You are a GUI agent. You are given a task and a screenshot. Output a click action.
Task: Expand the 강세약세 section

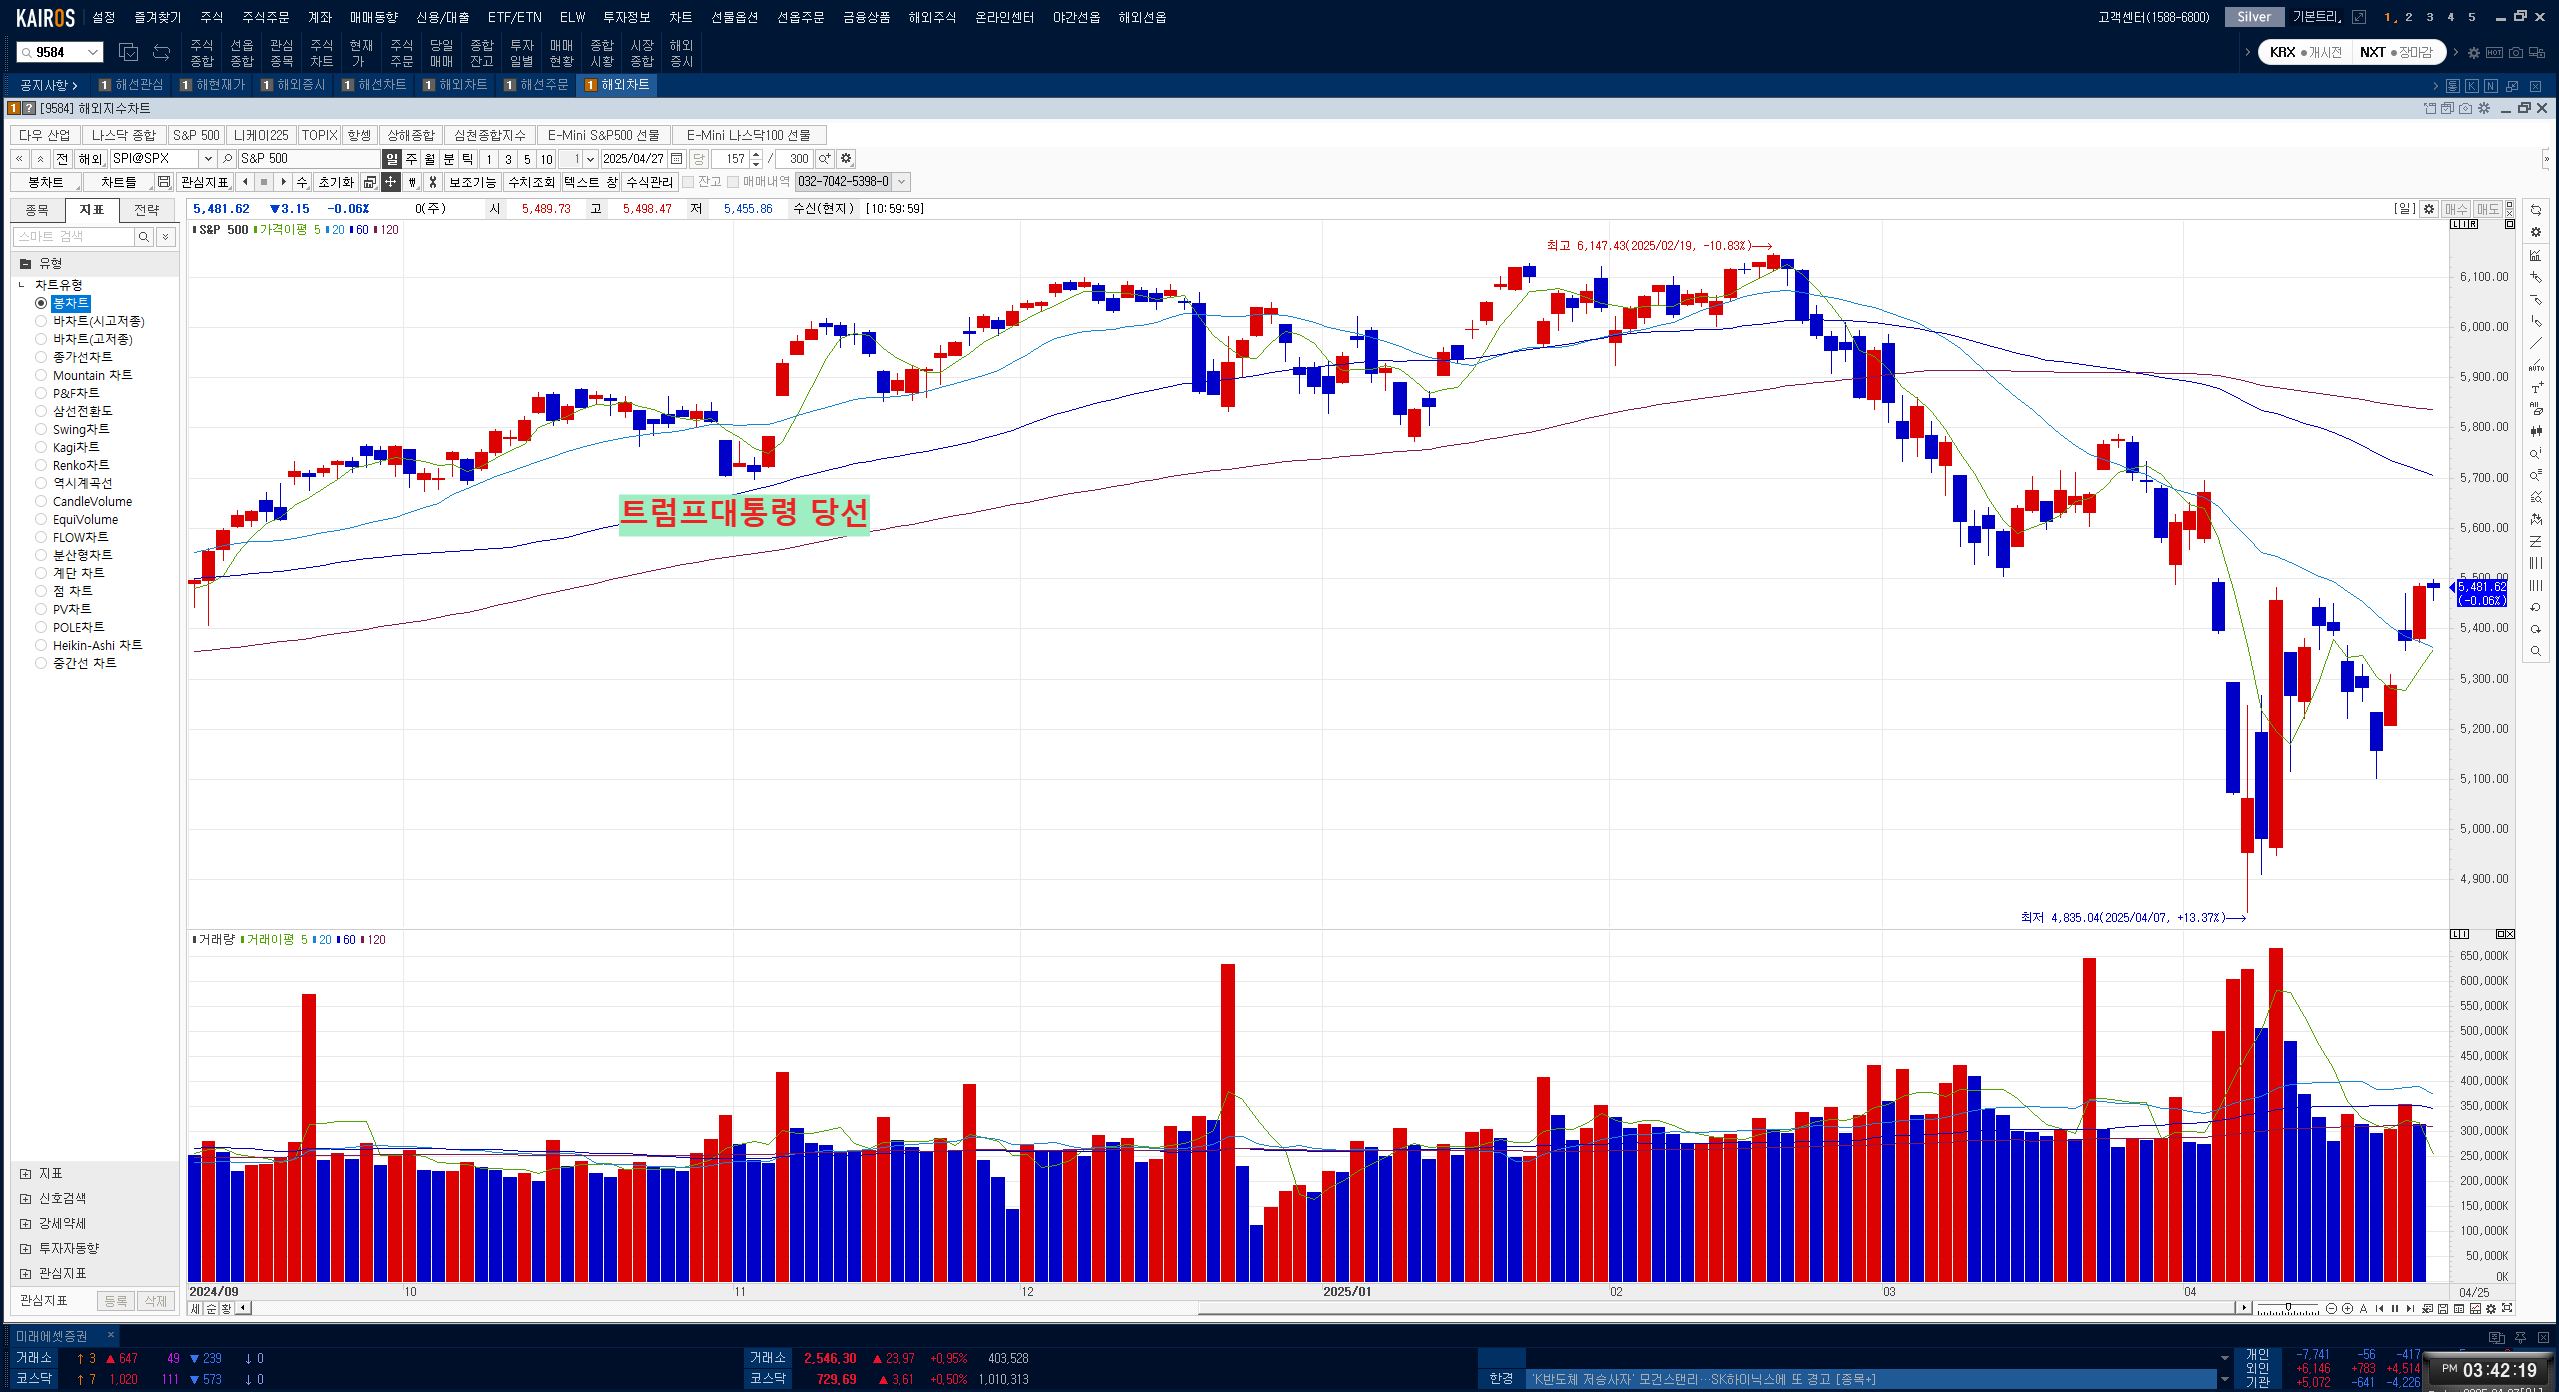(26, 1224)
